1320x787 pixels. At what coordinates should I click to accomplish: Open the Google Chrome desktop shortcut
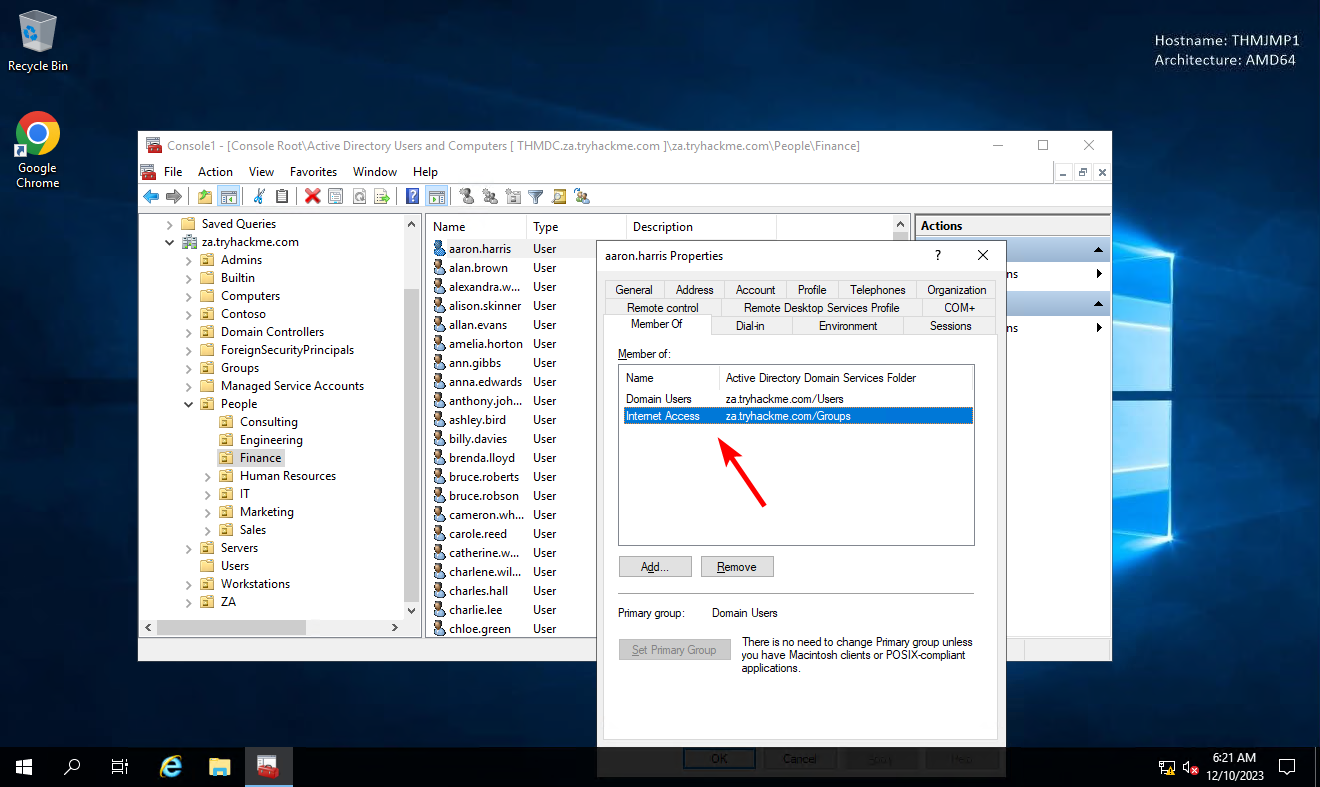38,150
